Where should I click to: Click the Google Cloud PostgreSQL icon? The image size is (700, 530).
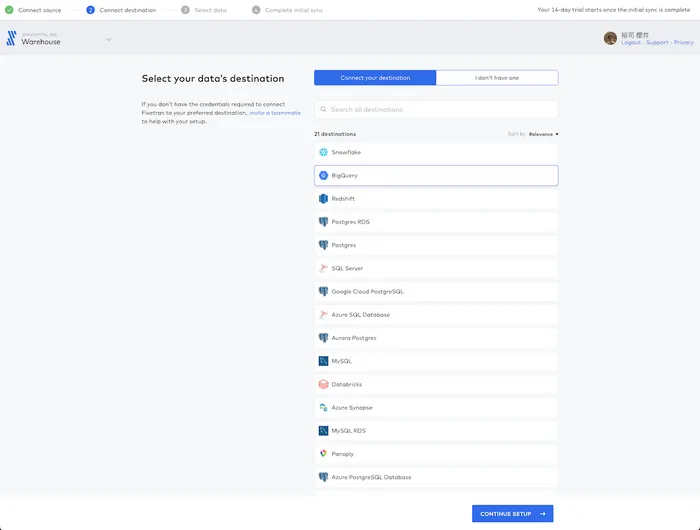click(323, 292)
